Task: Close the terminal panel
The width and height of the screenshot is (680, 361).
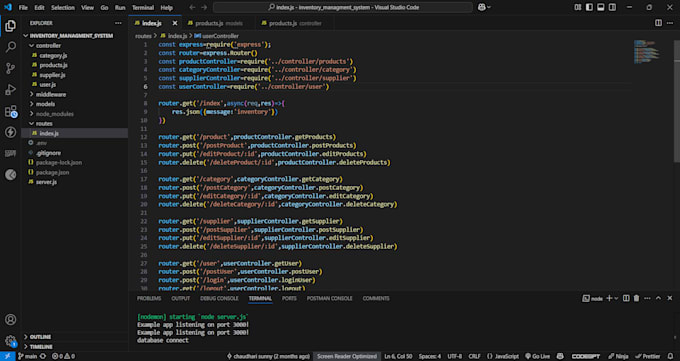Action: click(670, 298)
